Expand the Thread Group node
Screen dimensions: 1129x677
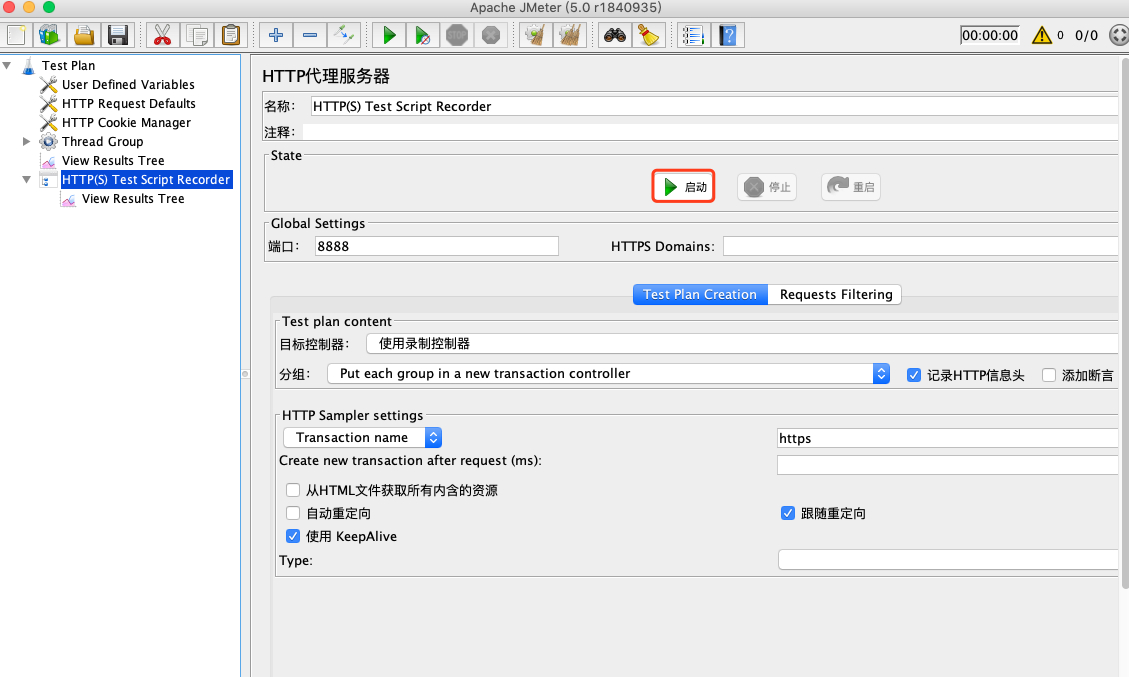pos(27,142)
